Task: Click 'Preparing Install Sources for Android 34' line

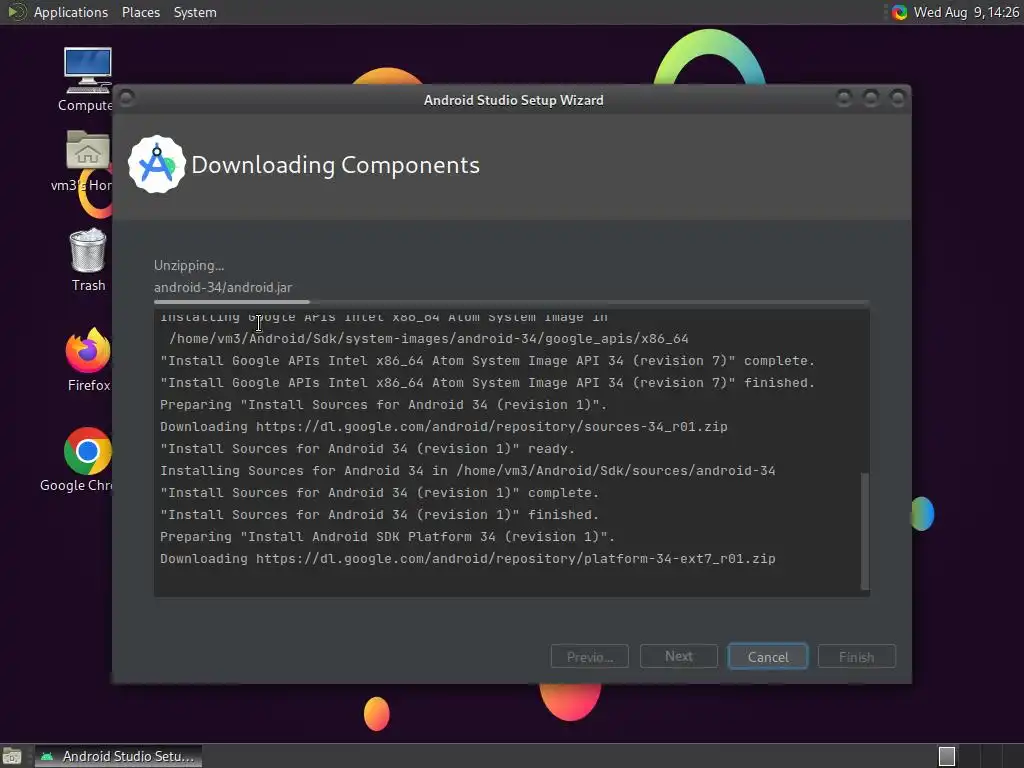Action: tap(383, 405)
